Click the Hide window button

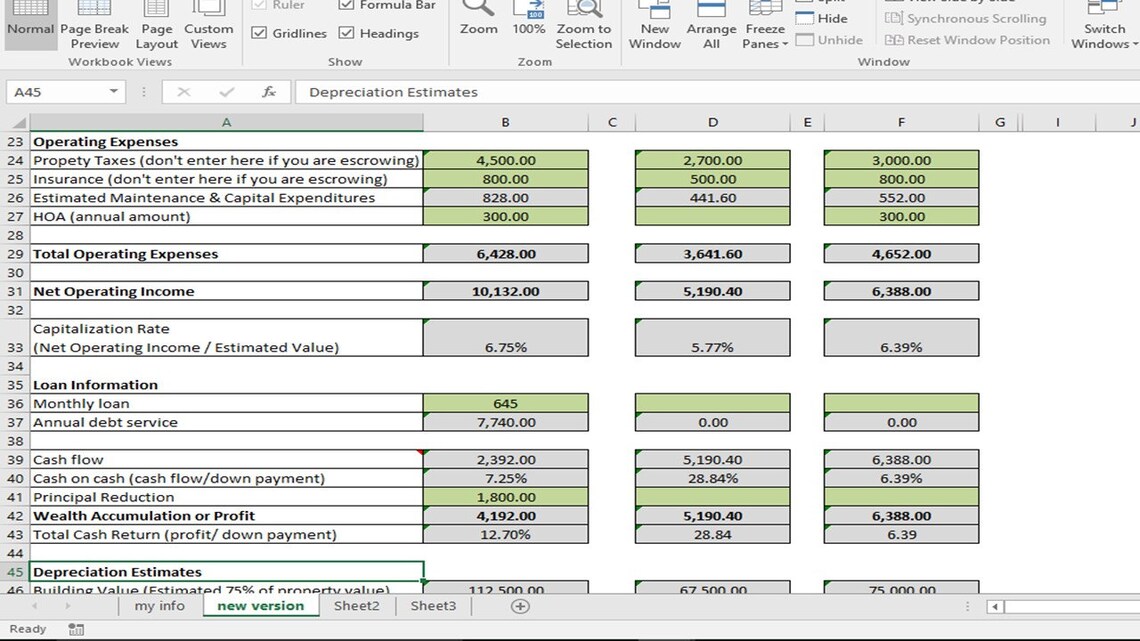coord(823,18)
